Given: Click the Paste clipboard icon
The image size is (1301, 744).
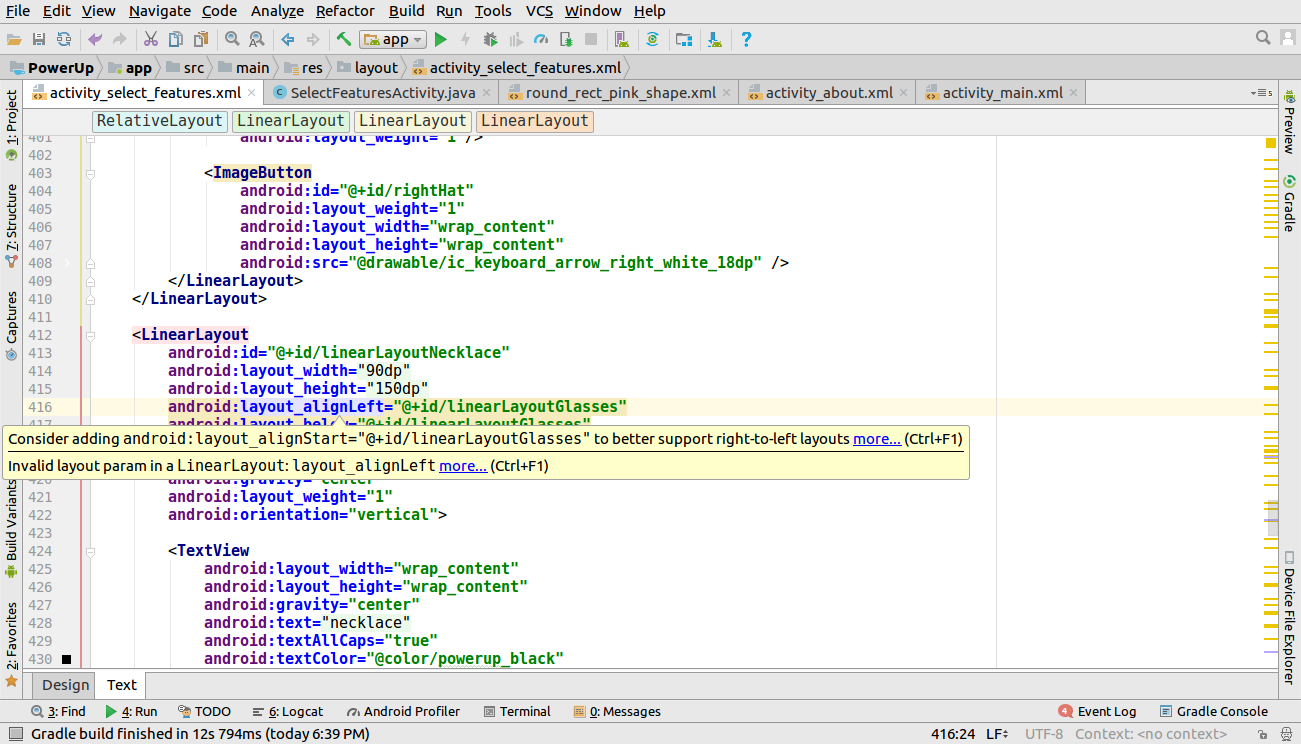Looking at the screenshot, I should 201,39.
